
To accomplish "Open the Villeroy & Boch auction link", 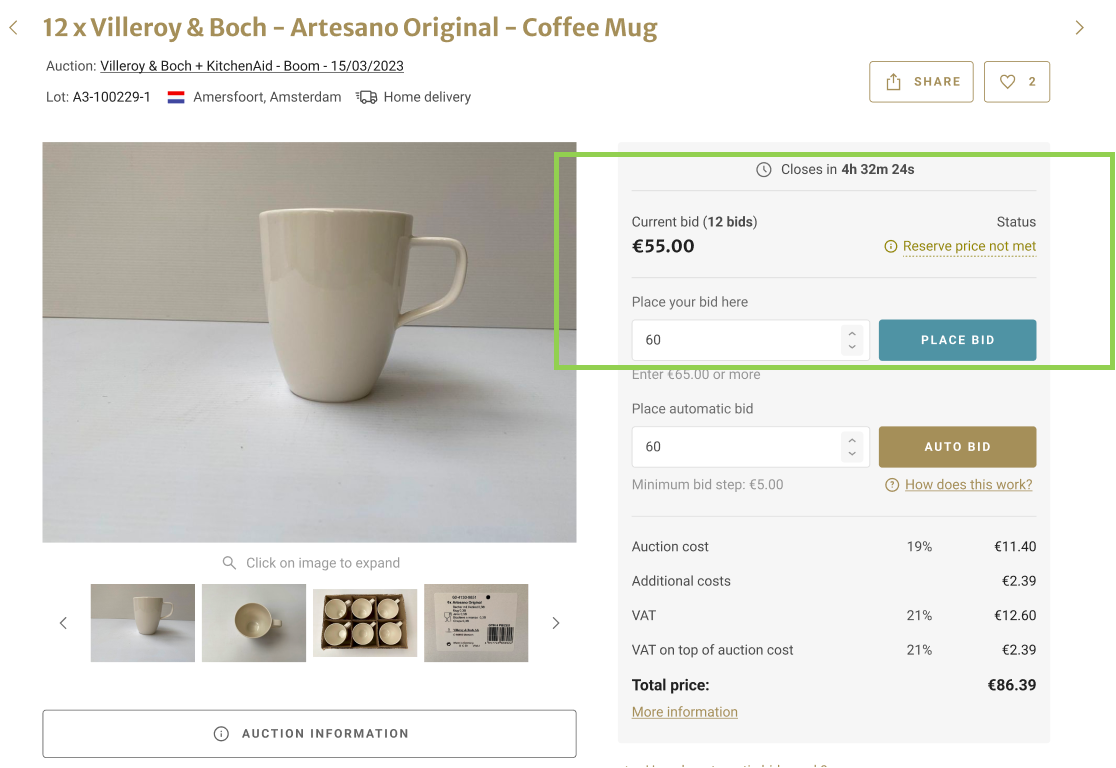I will coord(252,66).
